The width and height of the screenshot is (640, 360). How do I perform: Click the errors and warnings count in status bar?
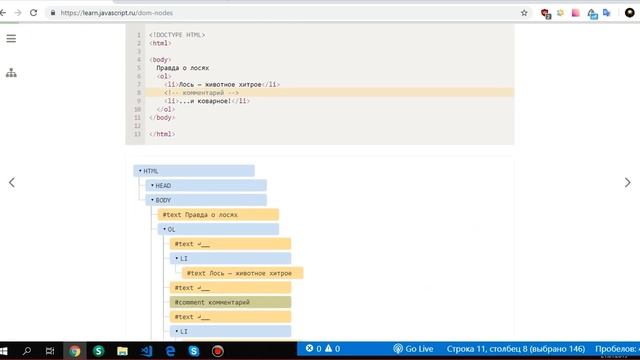click(x=323, y=349)
